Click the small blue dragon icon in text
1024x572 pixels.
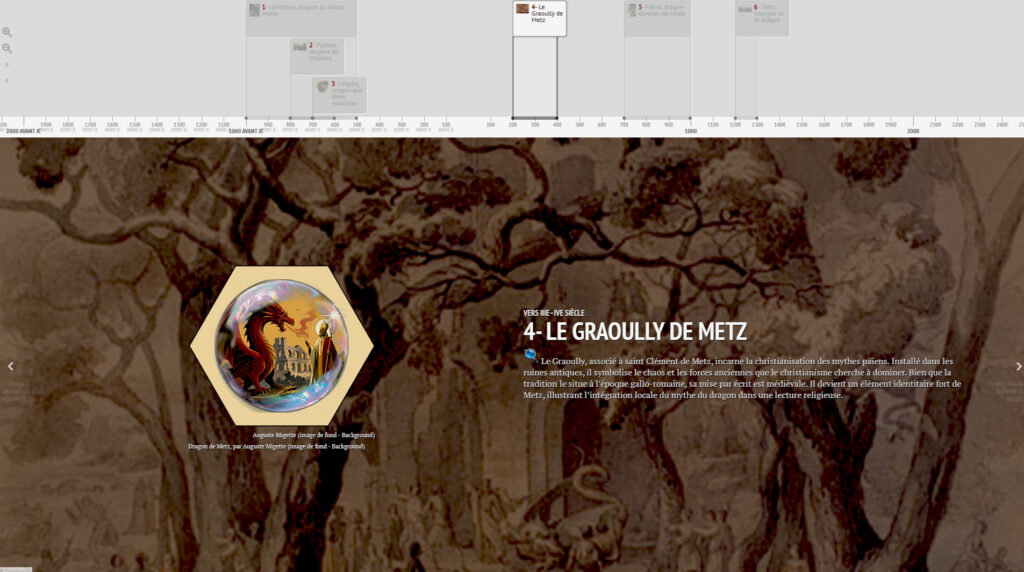pos(530,354)
